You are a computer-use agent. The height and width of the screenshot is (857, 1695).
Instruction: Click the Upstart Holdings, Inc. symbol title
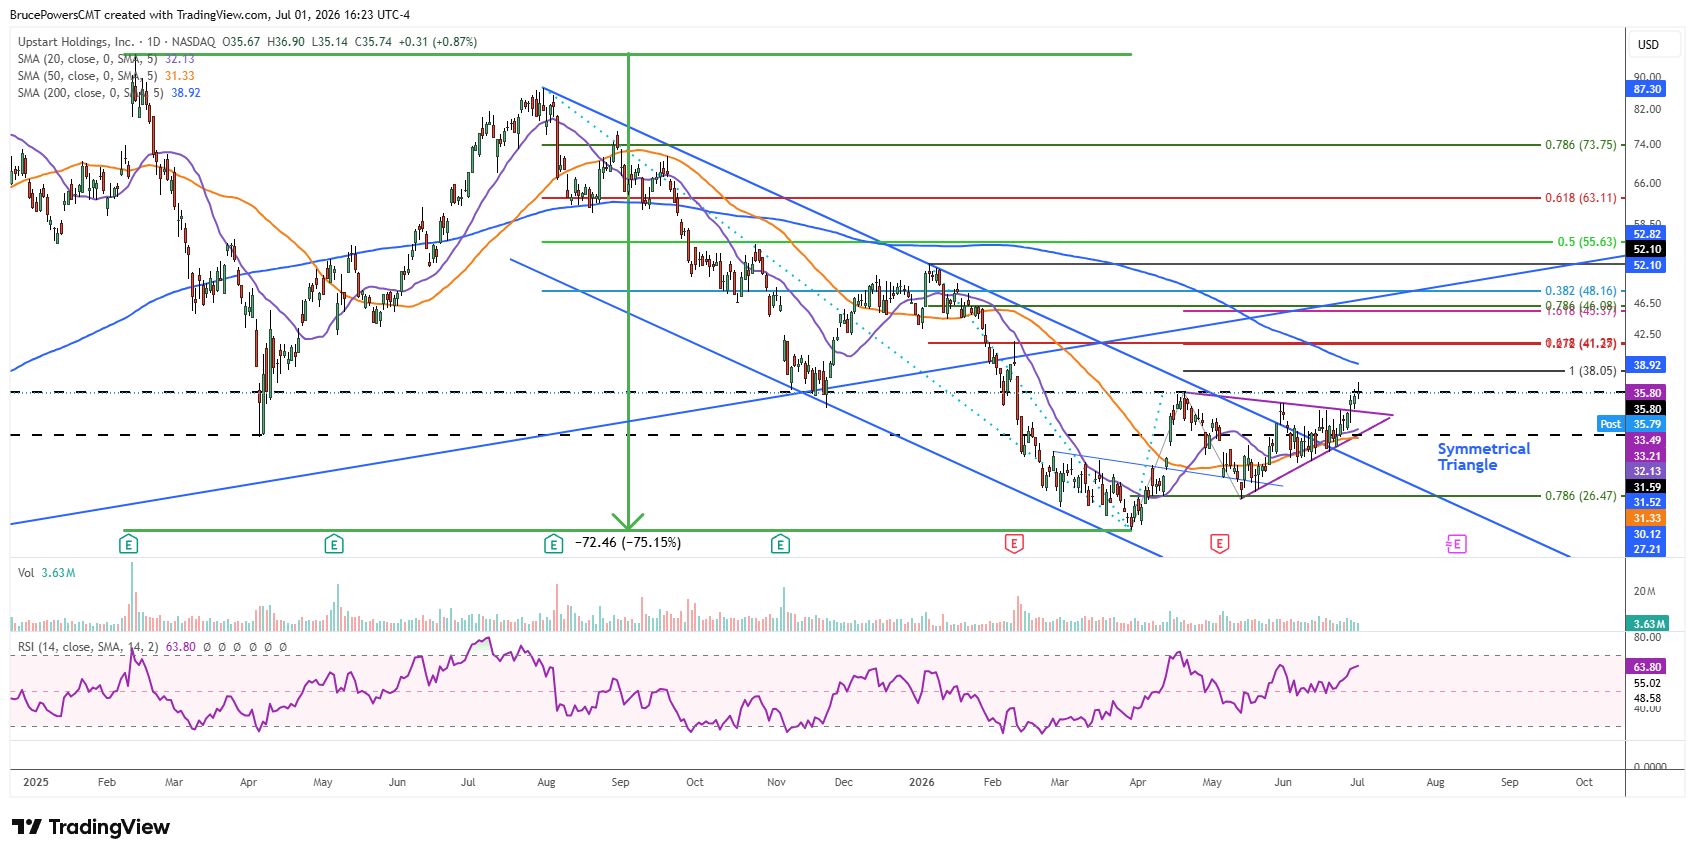tap(76, 42)
